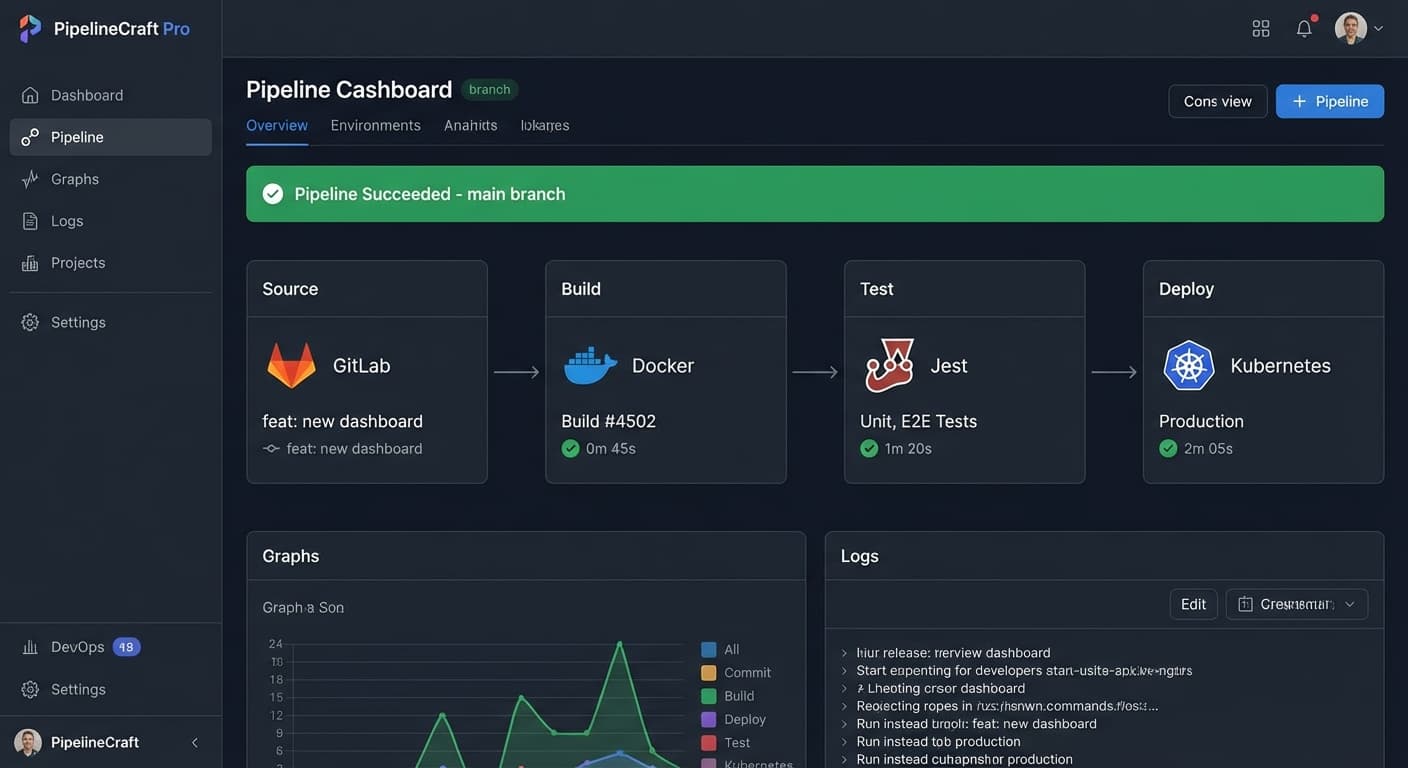Click the green check next to 0m 45s
Screen dimensions: 1408x768
(571, 449)
